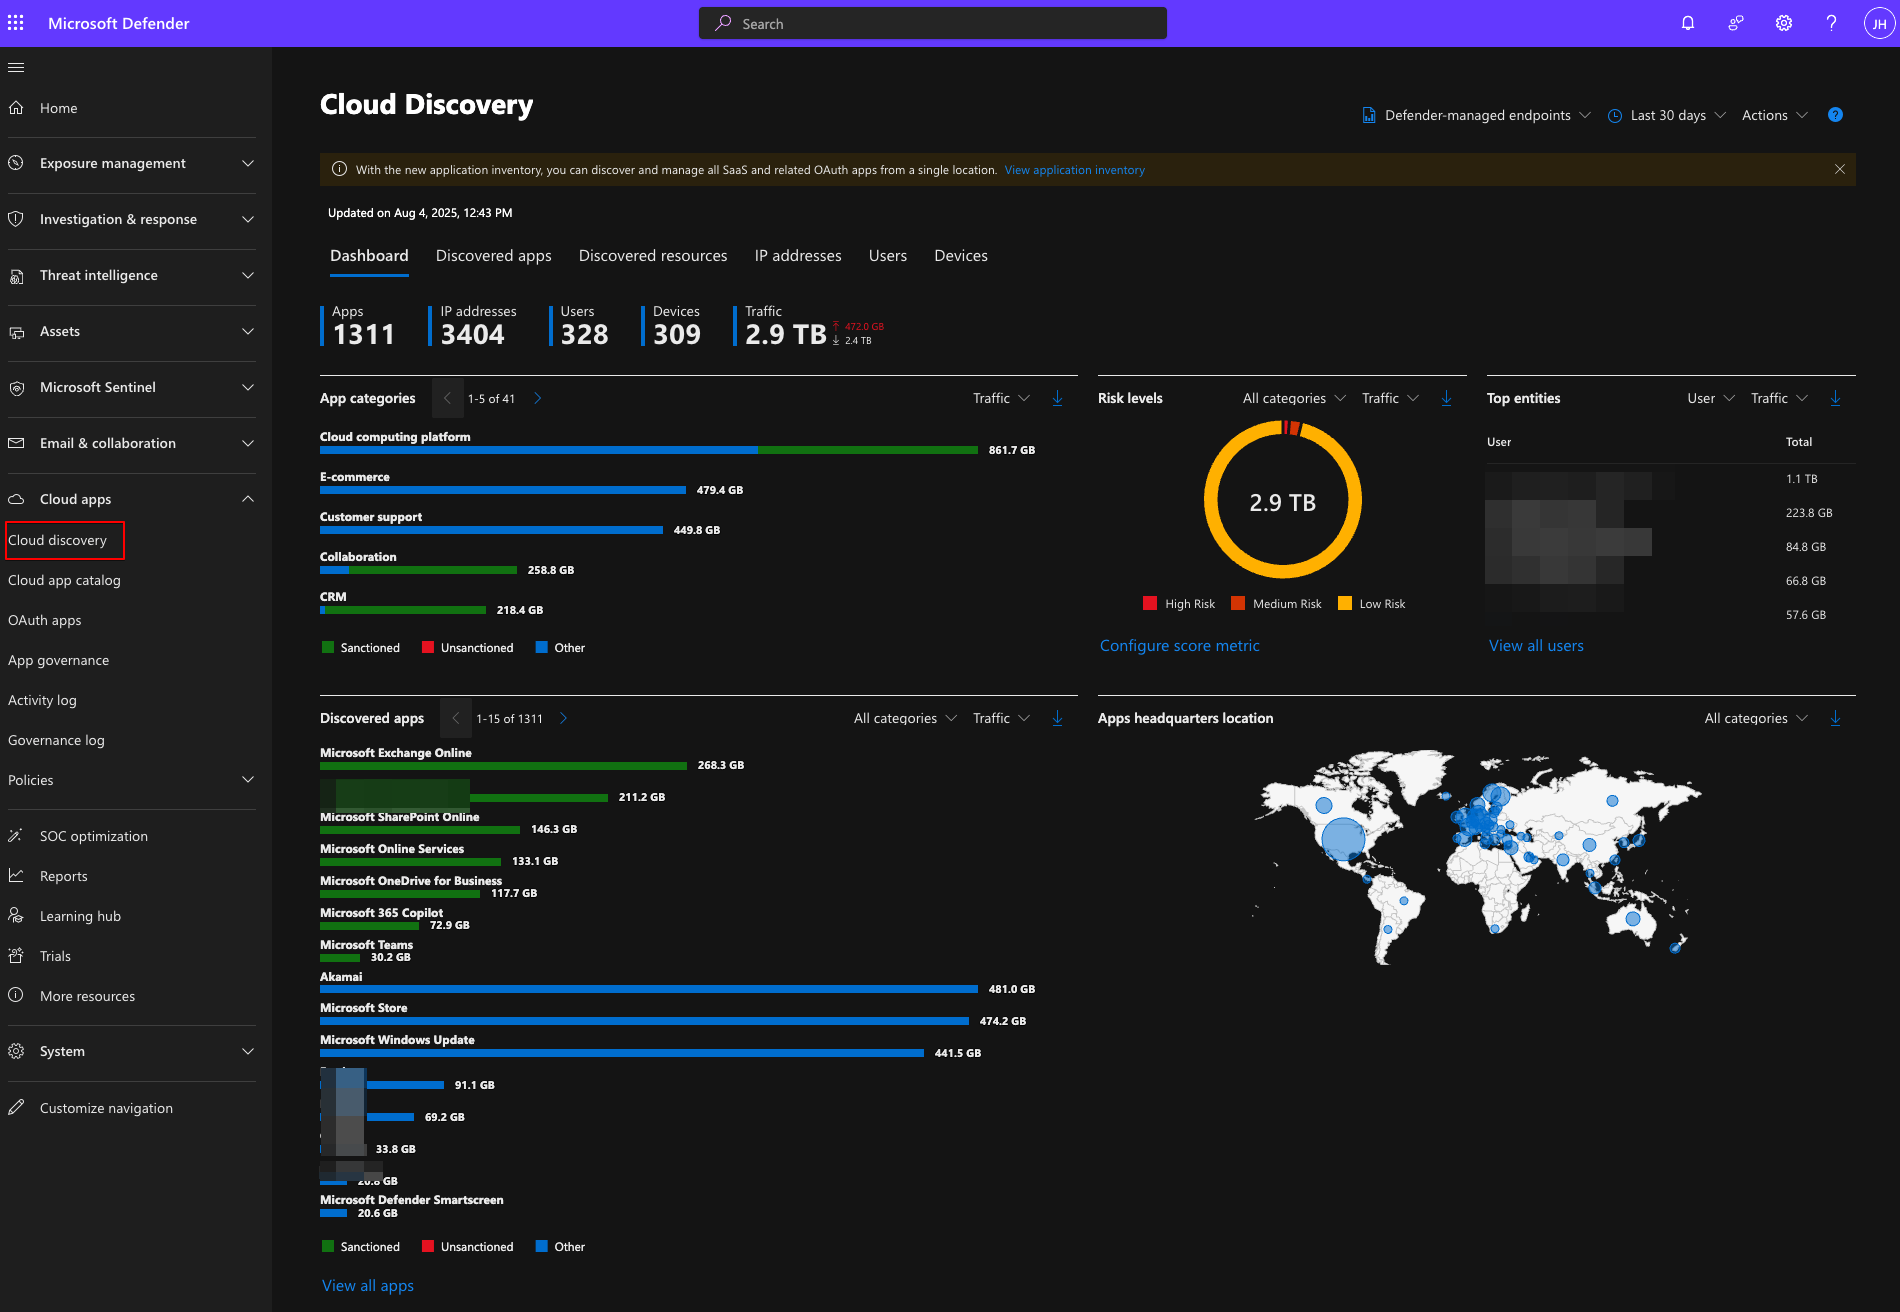Click the notifications bell icon
The height and width of the screenshot is (1312, 1900).
tap(1688, 23)
